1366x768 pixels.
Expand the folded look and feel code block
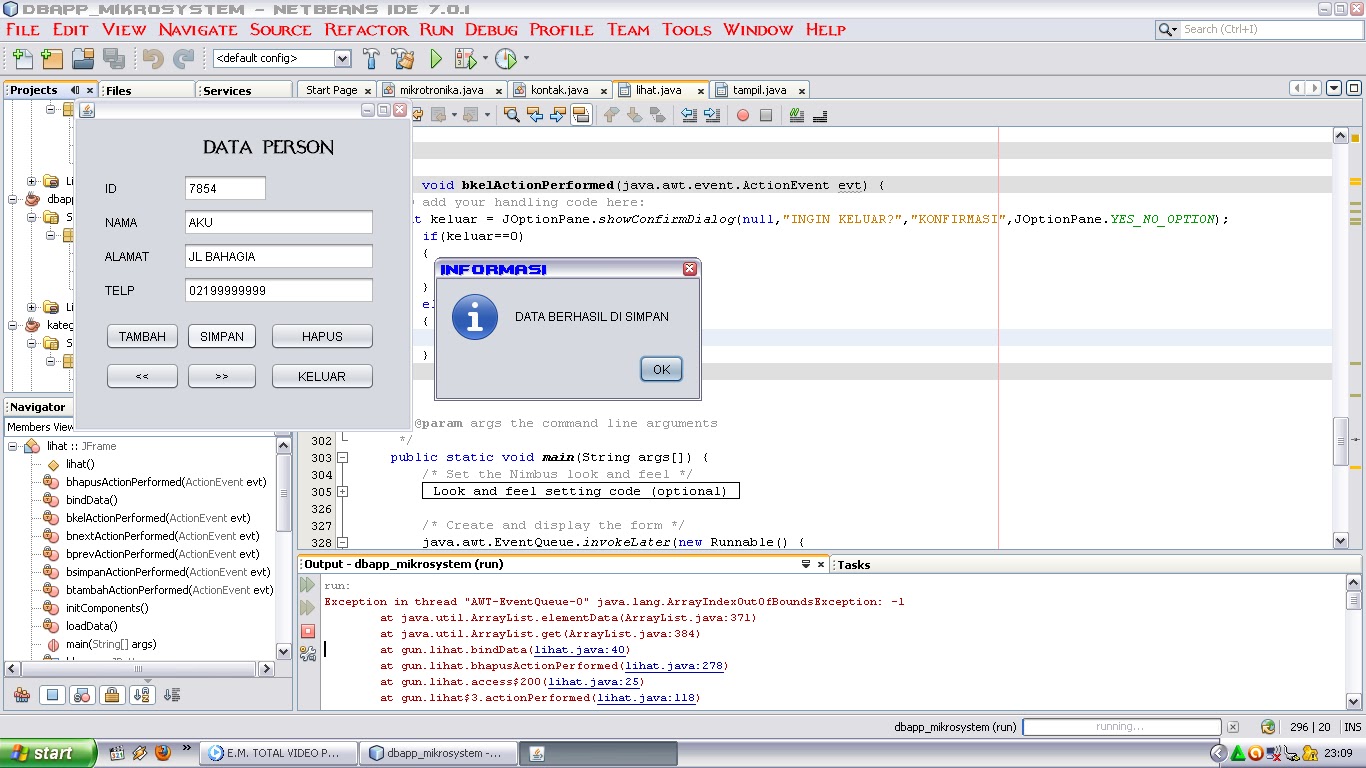pyautogui.click(x=342, y=491)
